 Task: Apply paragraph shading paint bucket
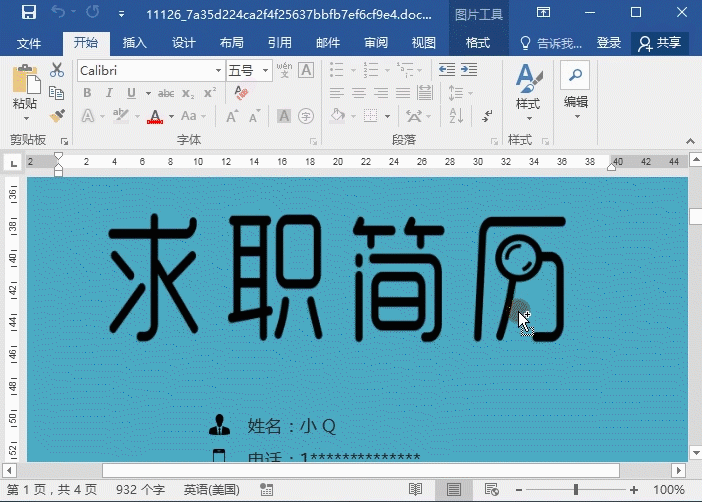(338, 116)
